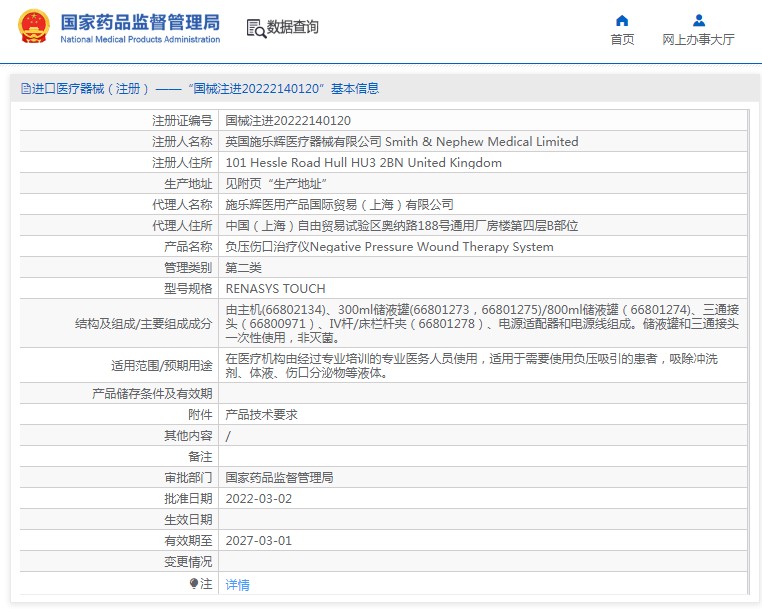The width and height of the screenshot is (762, 609).
Task: Select address 101 Hessle Road Hull
Action: 364,163
